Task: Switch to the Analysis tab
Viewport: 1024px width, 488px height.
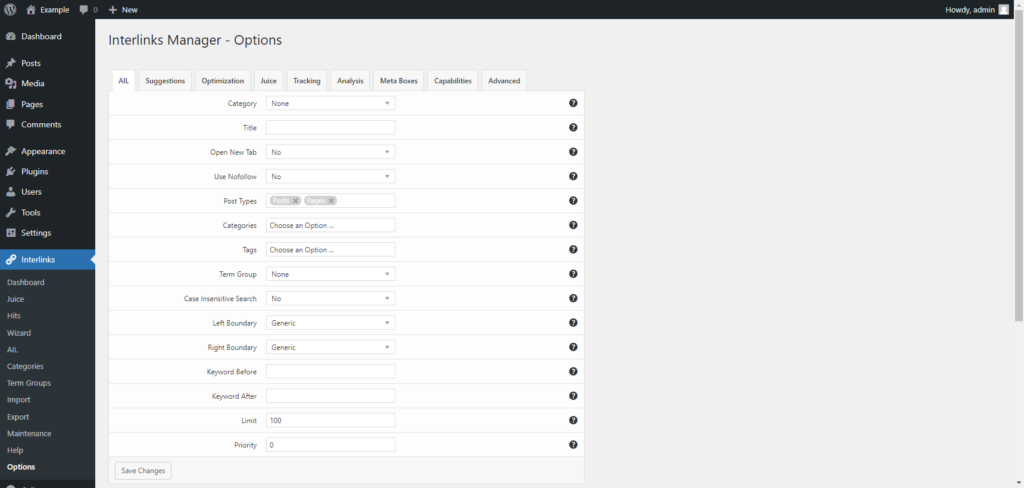Action: [x=350, y=80]
